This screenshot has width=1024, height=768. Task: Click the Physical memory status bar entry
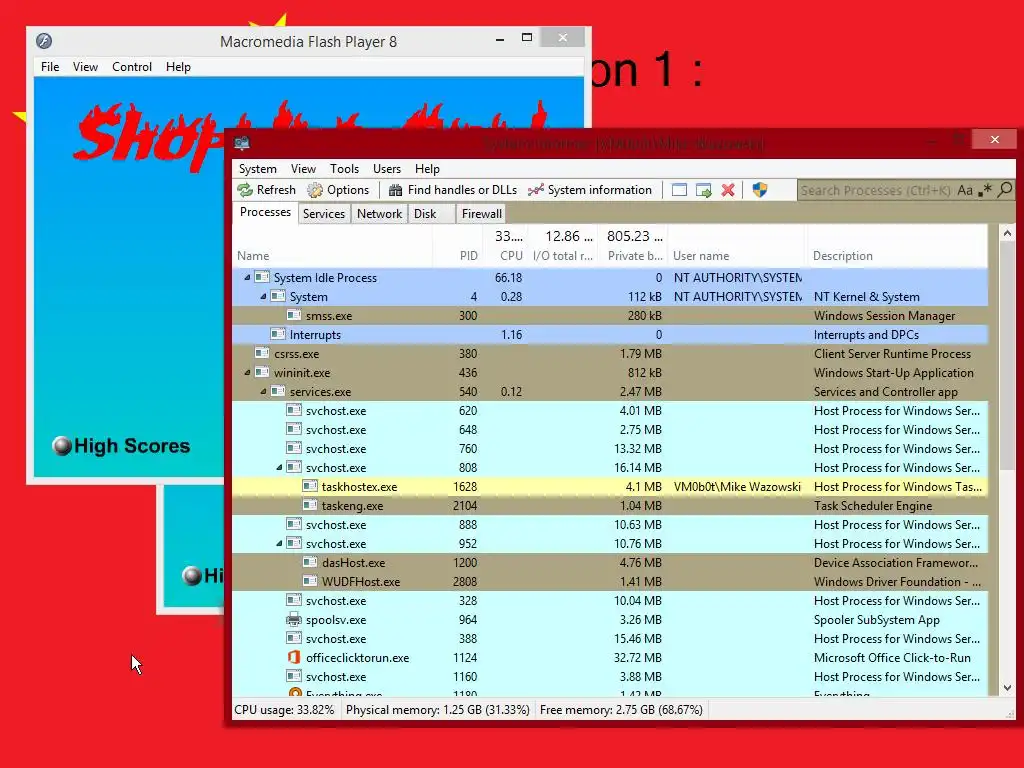coord(438,710)
